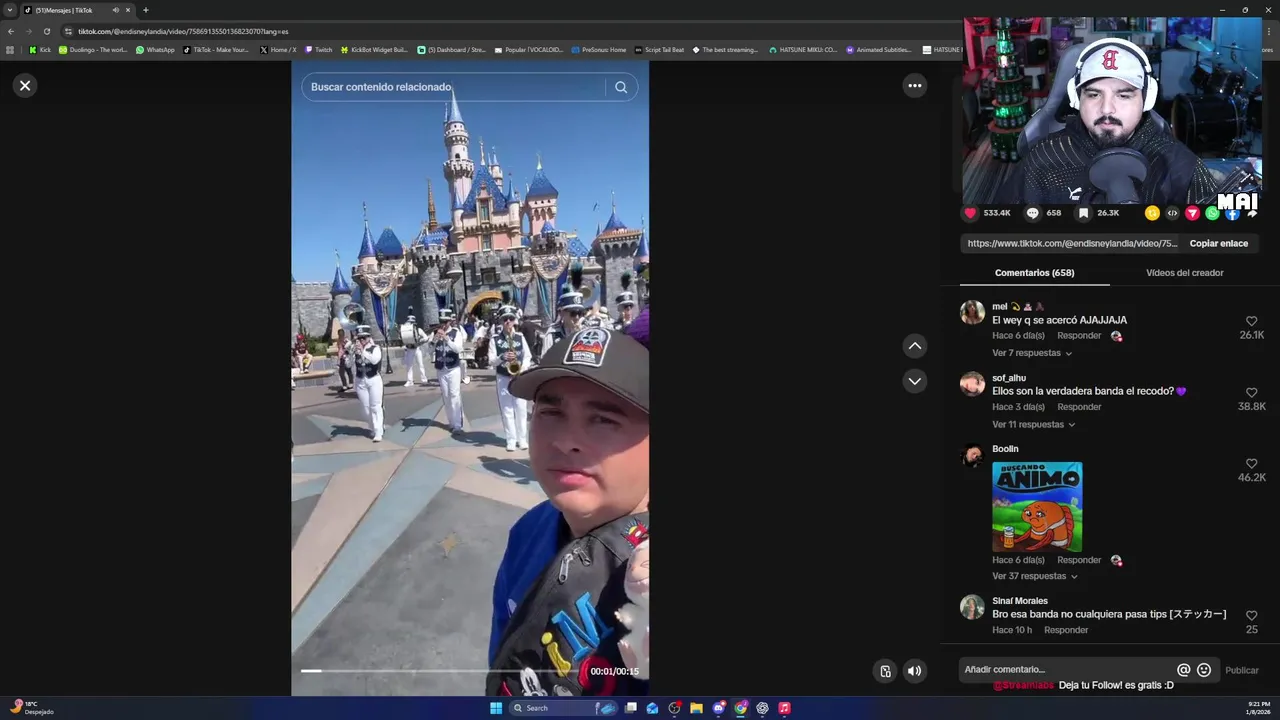
Task: Expand Ver 11 respuestas under sof_alhu's comment
Action: 1033,425
